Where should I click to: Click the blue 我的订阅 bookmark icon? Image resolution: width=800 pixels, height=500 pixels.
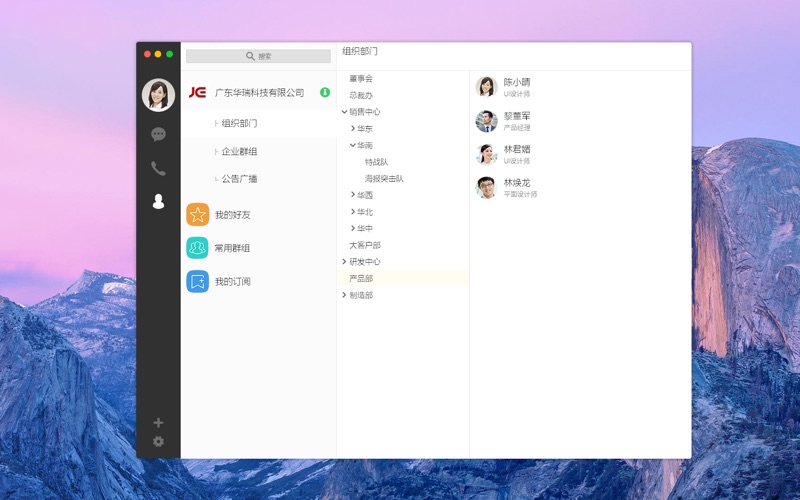click(x=197, y=281)
